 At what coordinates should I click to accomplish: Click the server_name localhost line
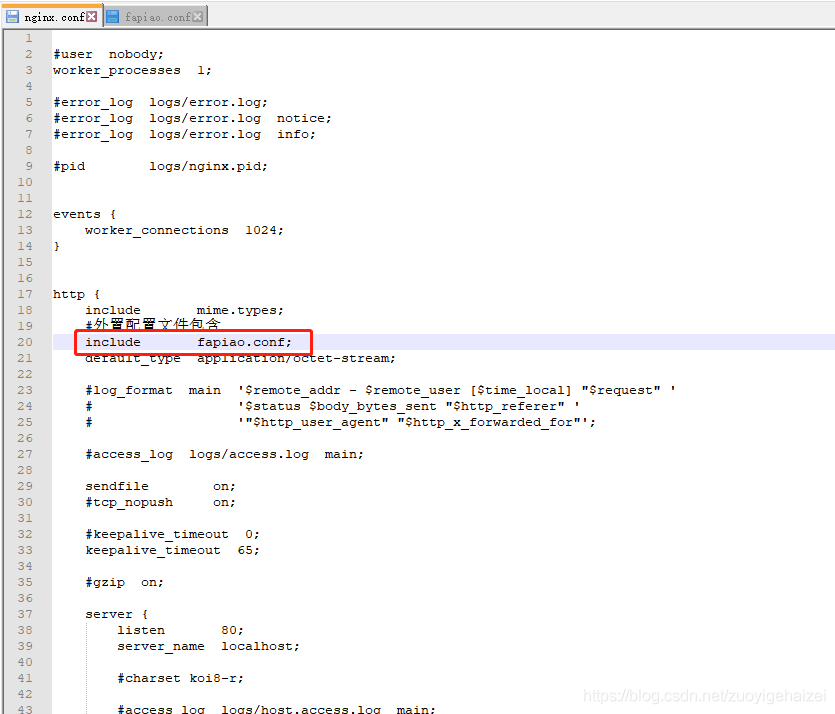209,646
